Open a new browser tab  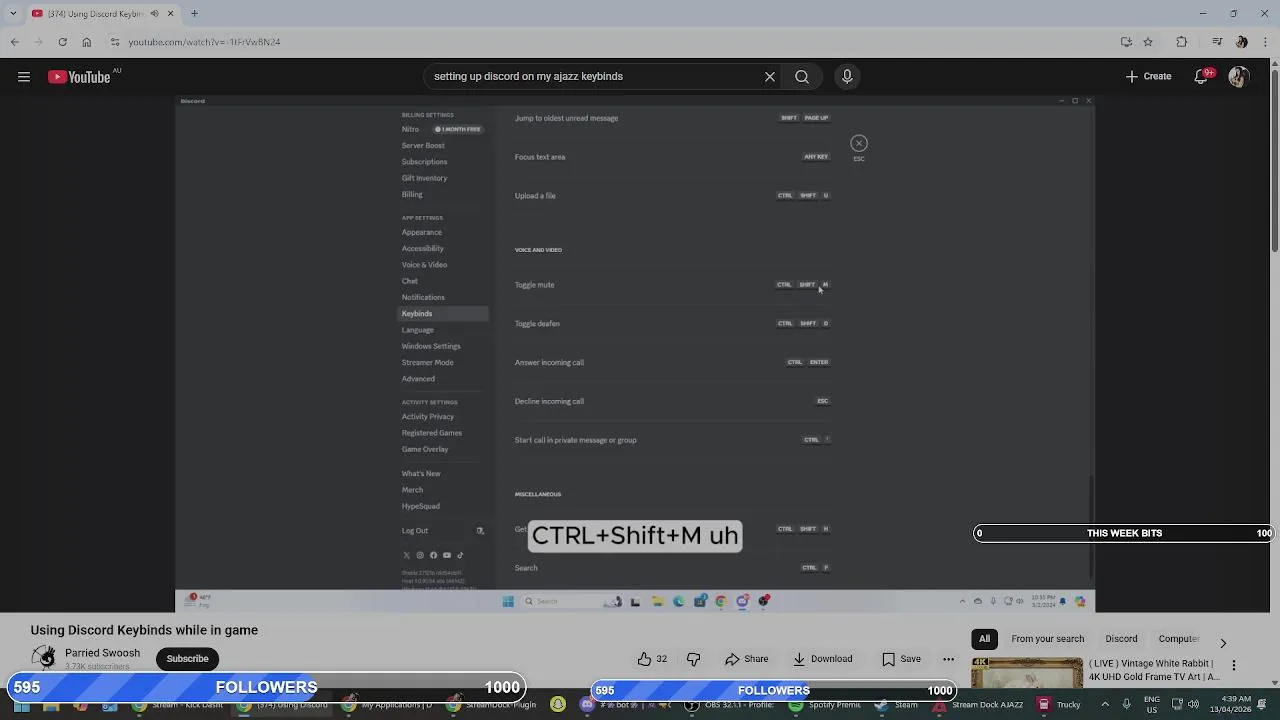pos(194,14)
